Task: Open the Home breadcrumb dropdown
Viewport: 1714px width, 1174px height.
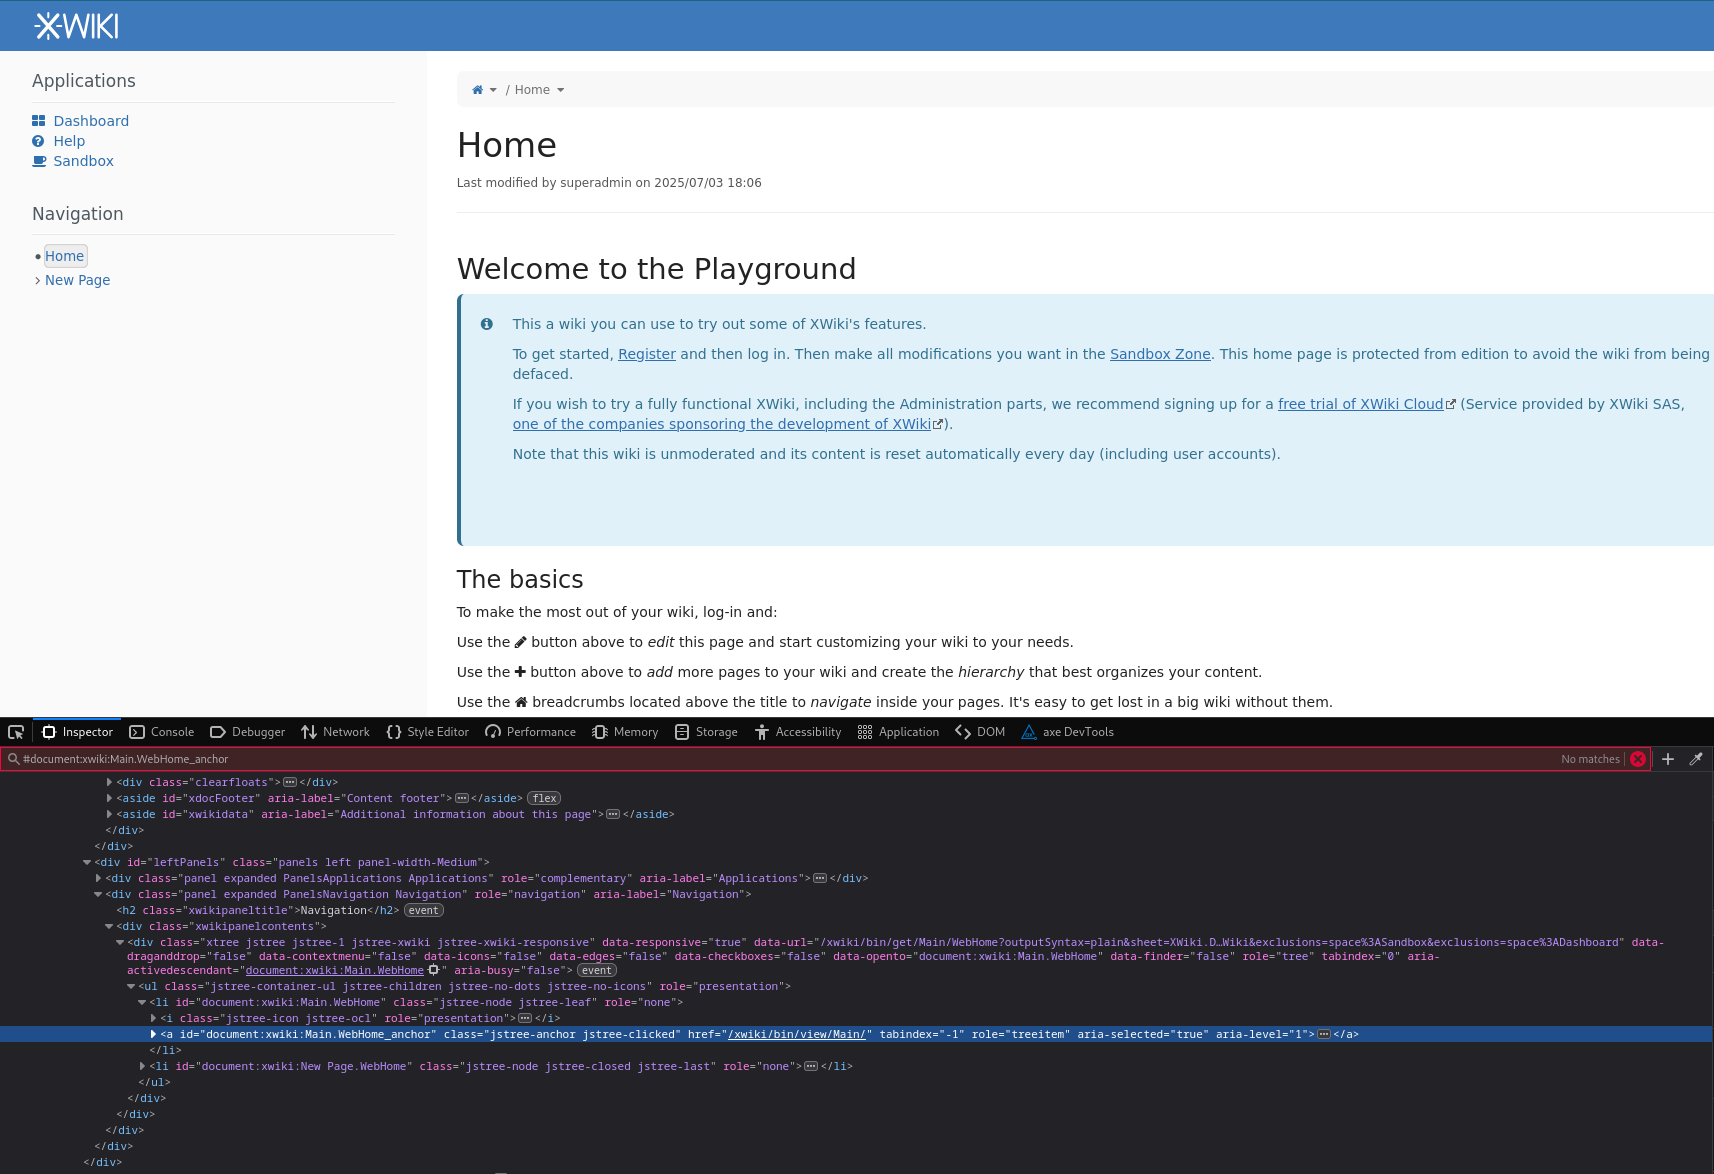Action: pos(561,90)
